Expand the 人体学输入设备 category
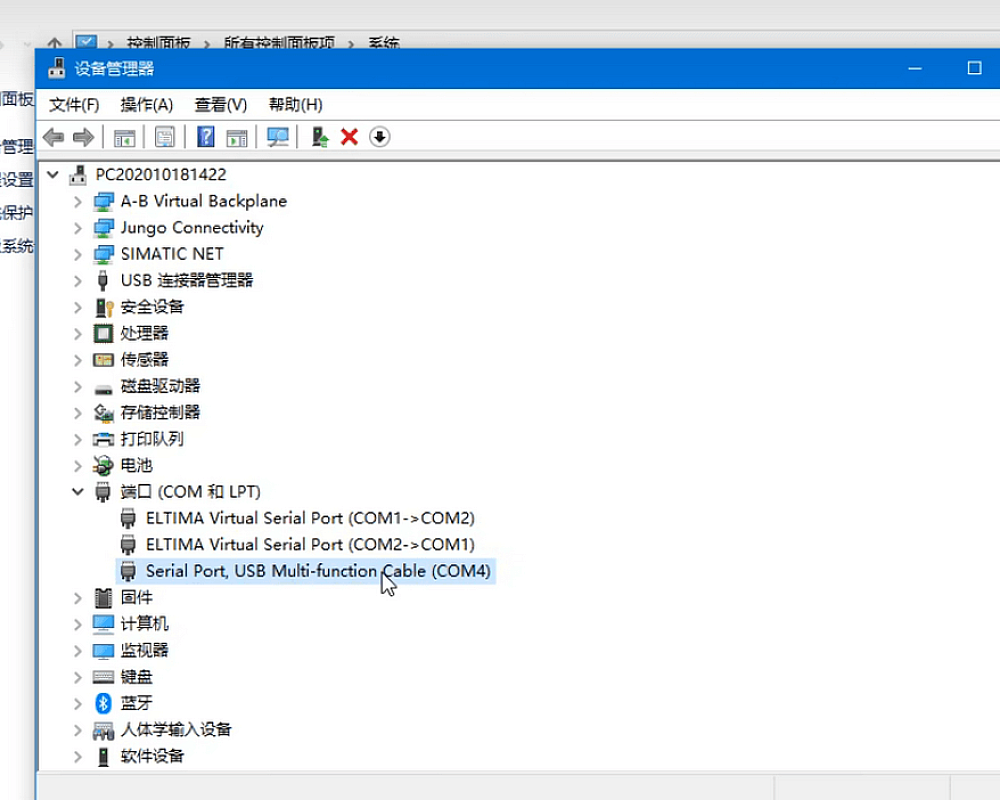 click(x=78, y=730)
